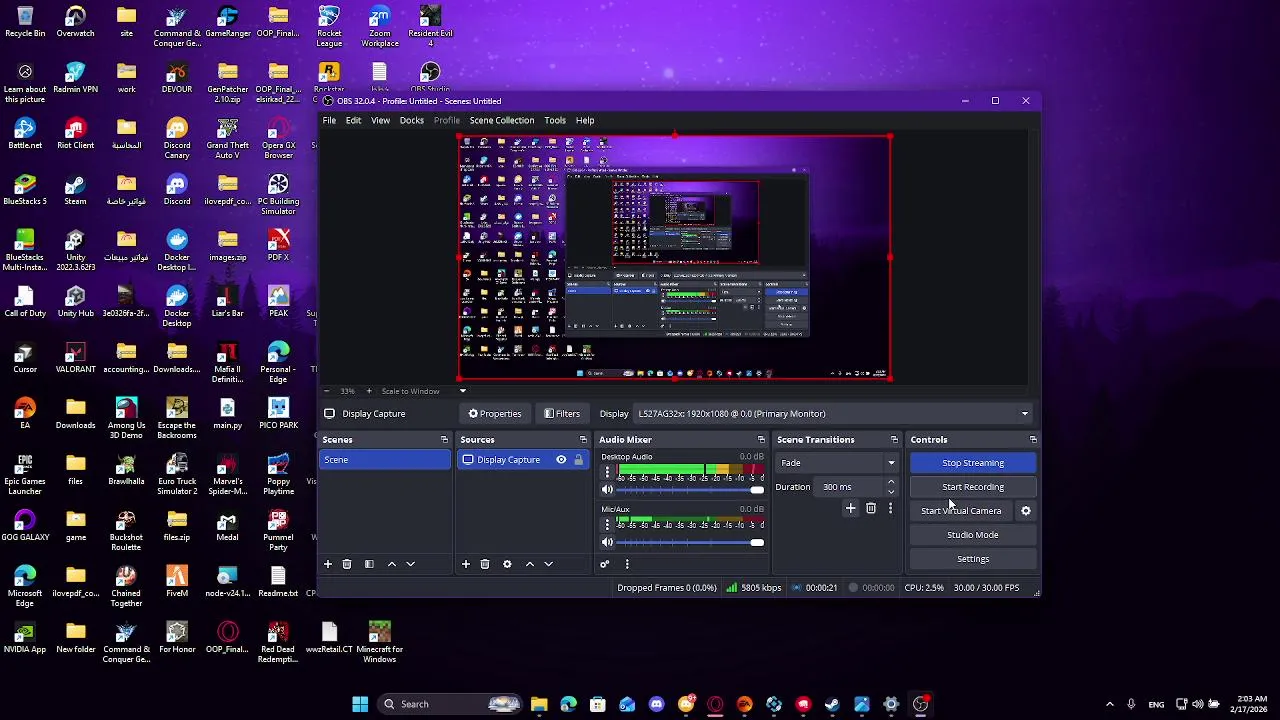Open Display monitor selection dropdown
1280x720 pixels.
pyautogui.click(x=834, y=414)
